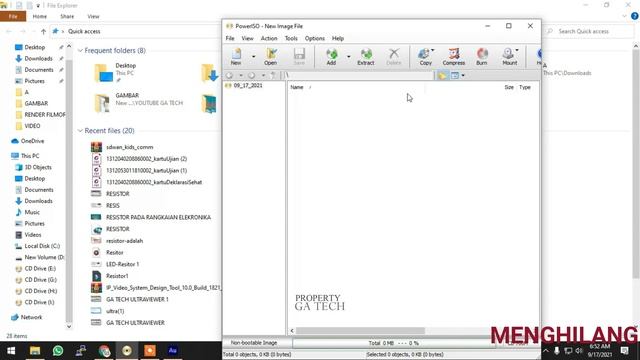This screenshot has height=360, width=640.
Task: Open File Explorer from the taskbar
Action: 35,351
